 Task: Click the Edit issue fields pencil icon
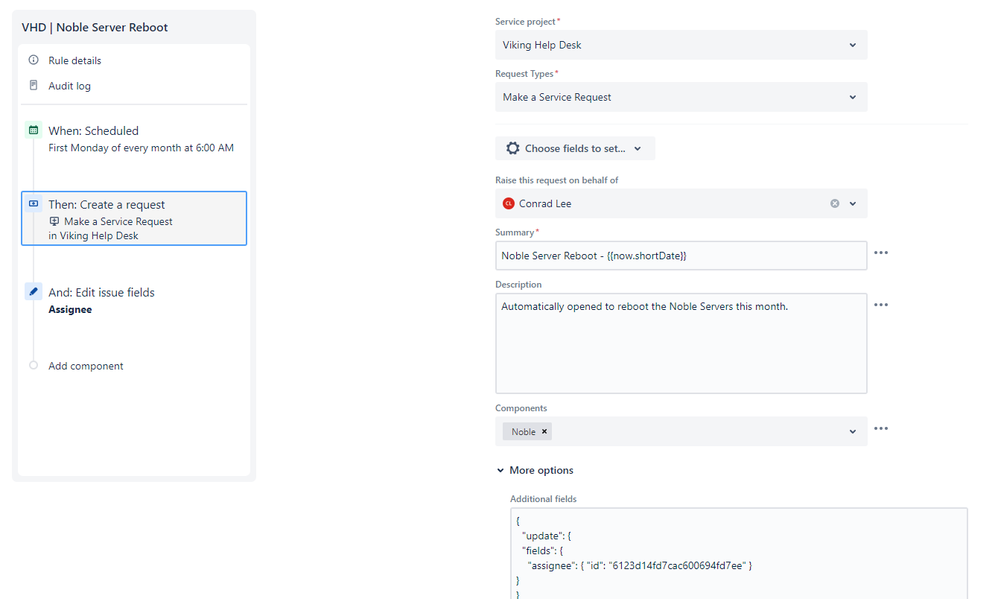[33, 292]
